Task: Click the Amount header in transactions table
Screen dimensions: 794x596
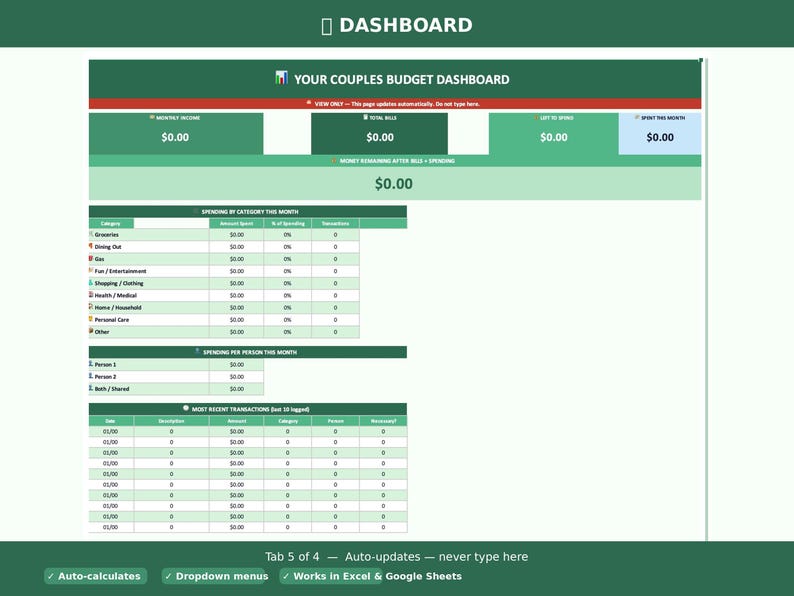Action: [236, 421]
